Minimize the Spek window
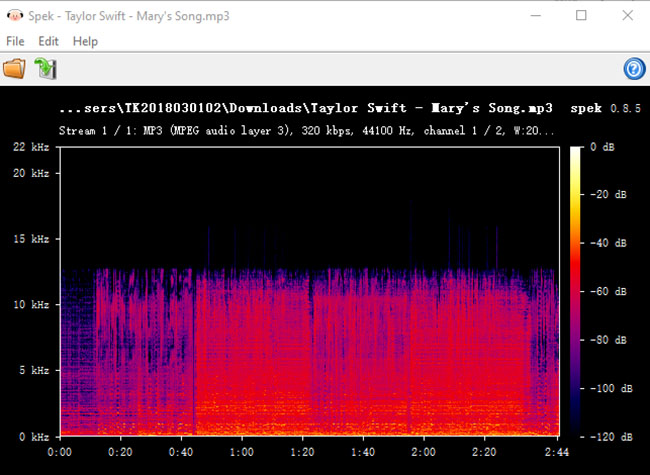The height and width of the screenshot is (475, 650). point(536,16)
